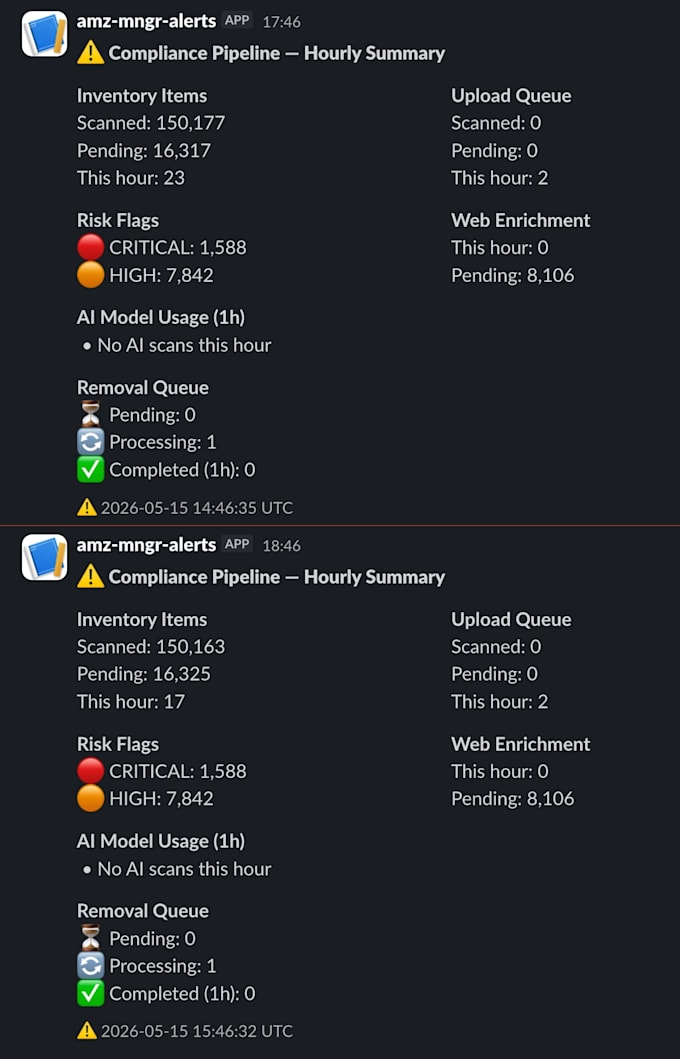This screenshot has height=1059, width=680.
Task: Click the APP badge on the second message
Action: point(237,544)
